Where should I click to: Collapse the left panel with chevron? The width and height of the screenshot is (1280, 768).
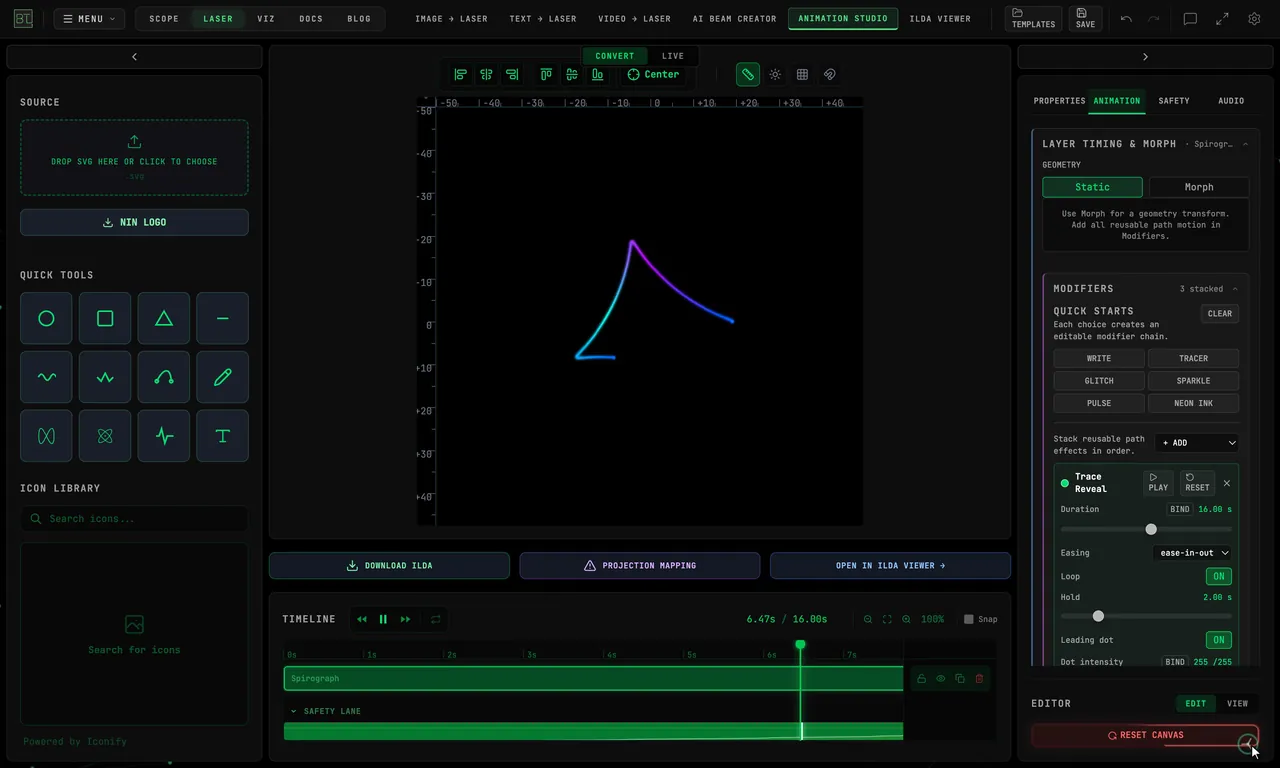point(134,57)
